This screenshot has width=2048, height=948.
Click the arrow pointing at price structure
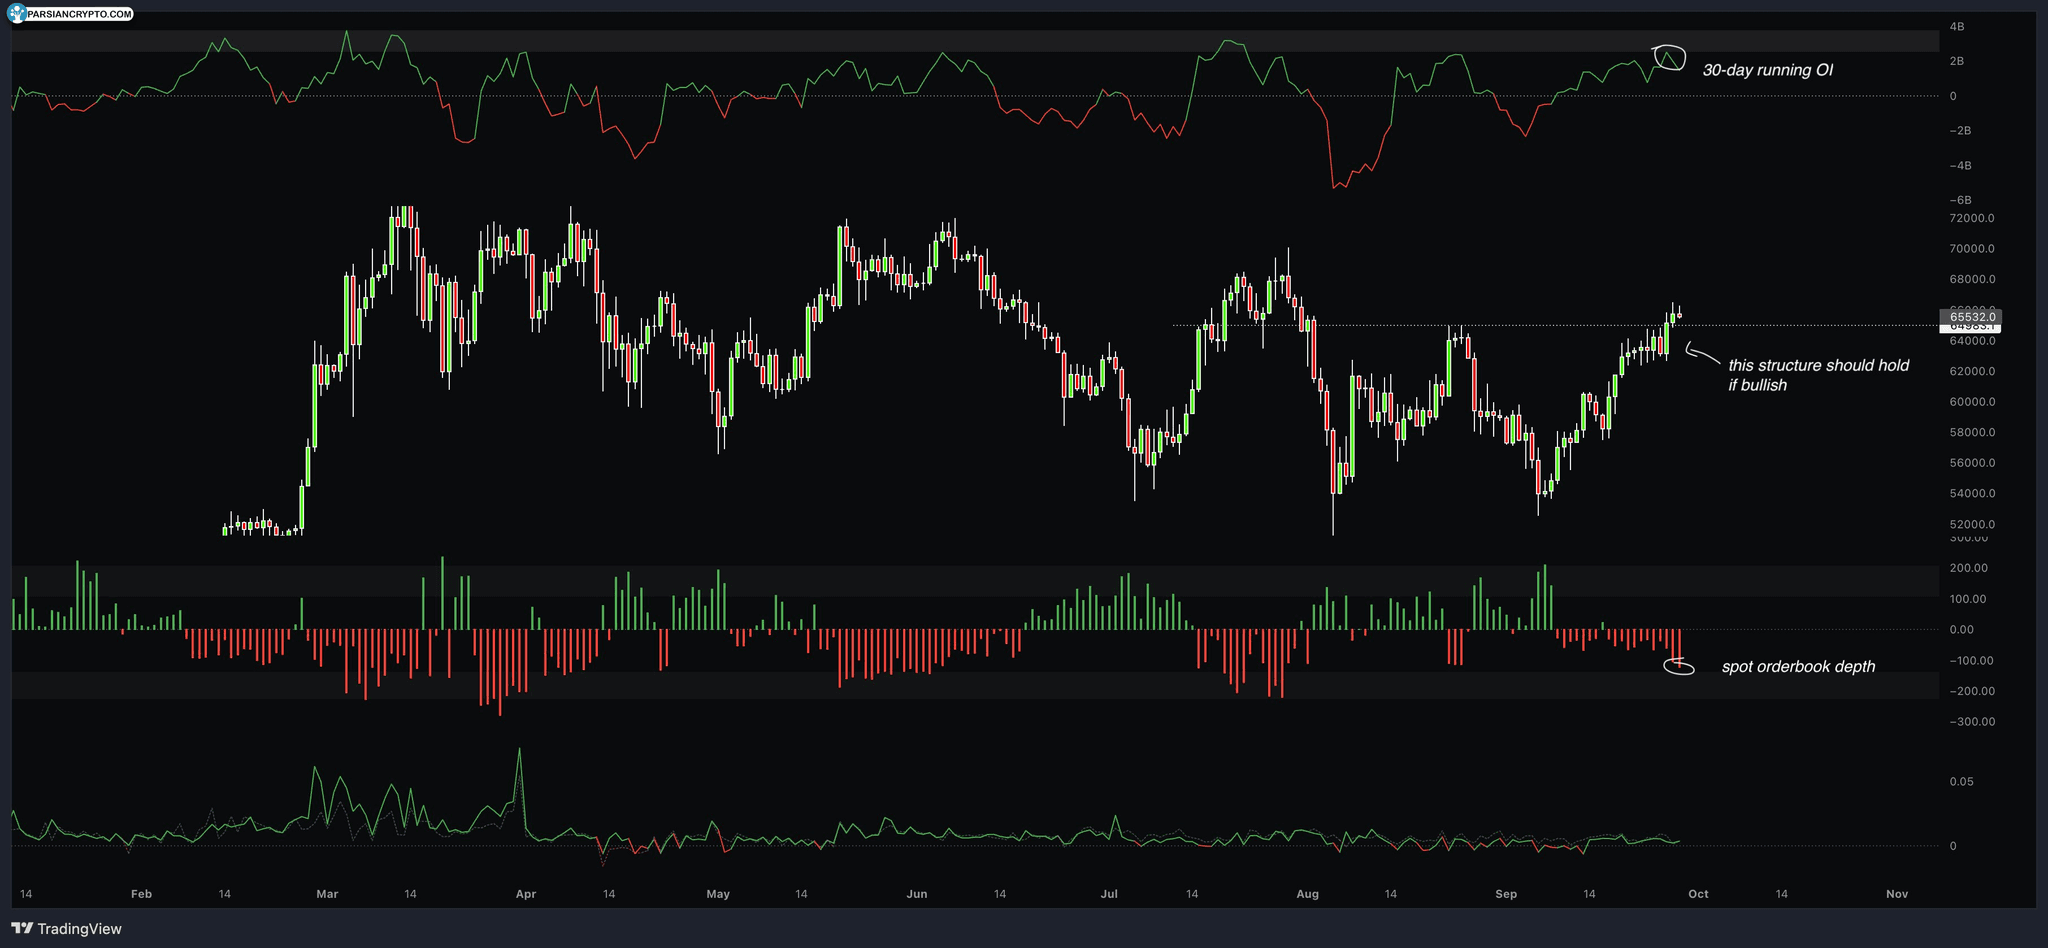(x=1702, y=354)
